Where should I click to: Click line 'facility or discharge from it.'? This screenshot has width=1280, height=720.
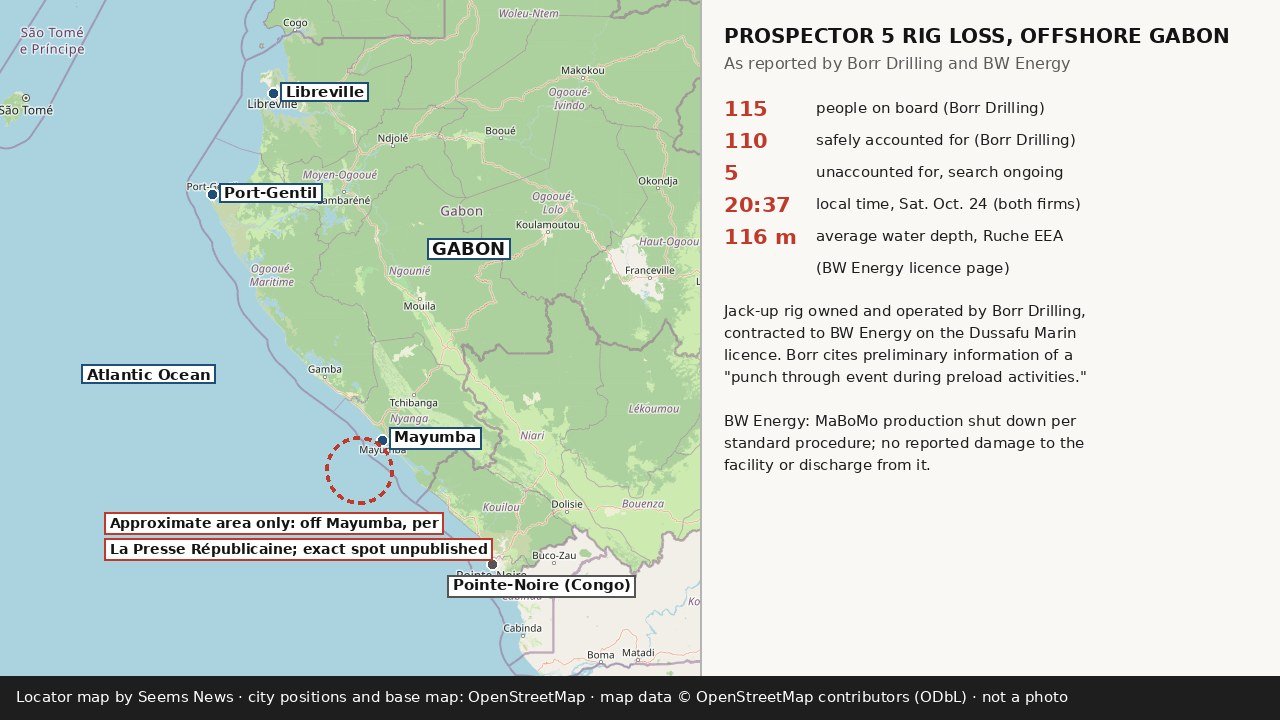pos(827,465)
